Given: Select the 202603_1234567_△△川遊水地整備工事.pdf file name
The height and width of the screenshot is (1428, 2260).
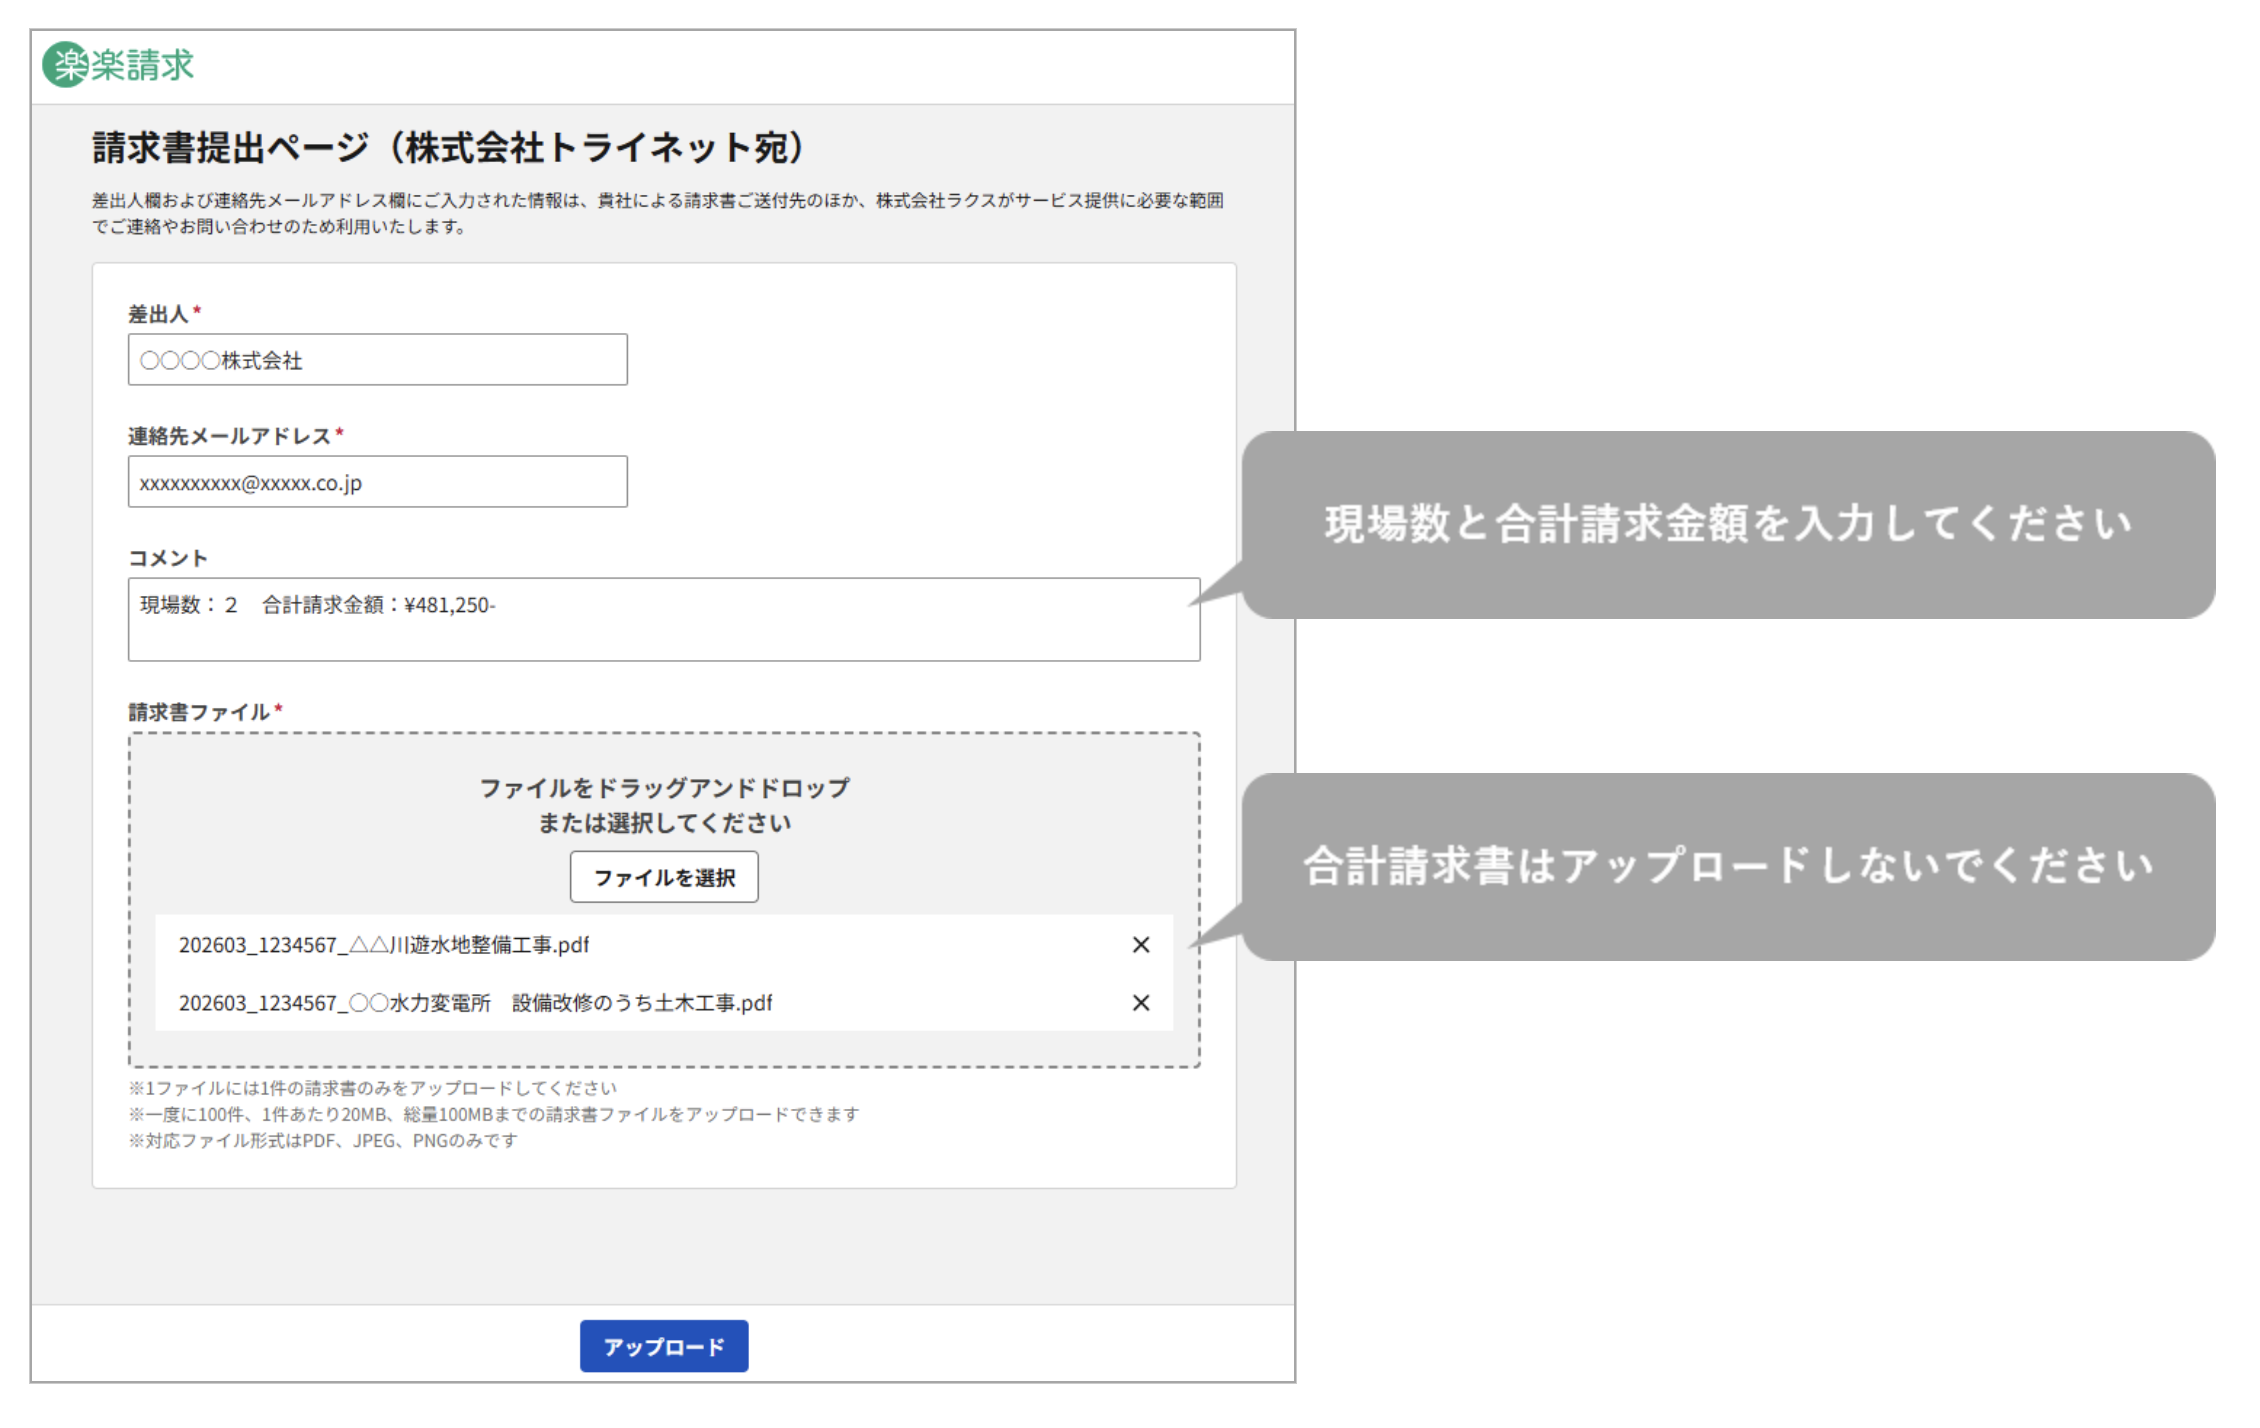Looking at the screenshot, I should click(384, 945).
